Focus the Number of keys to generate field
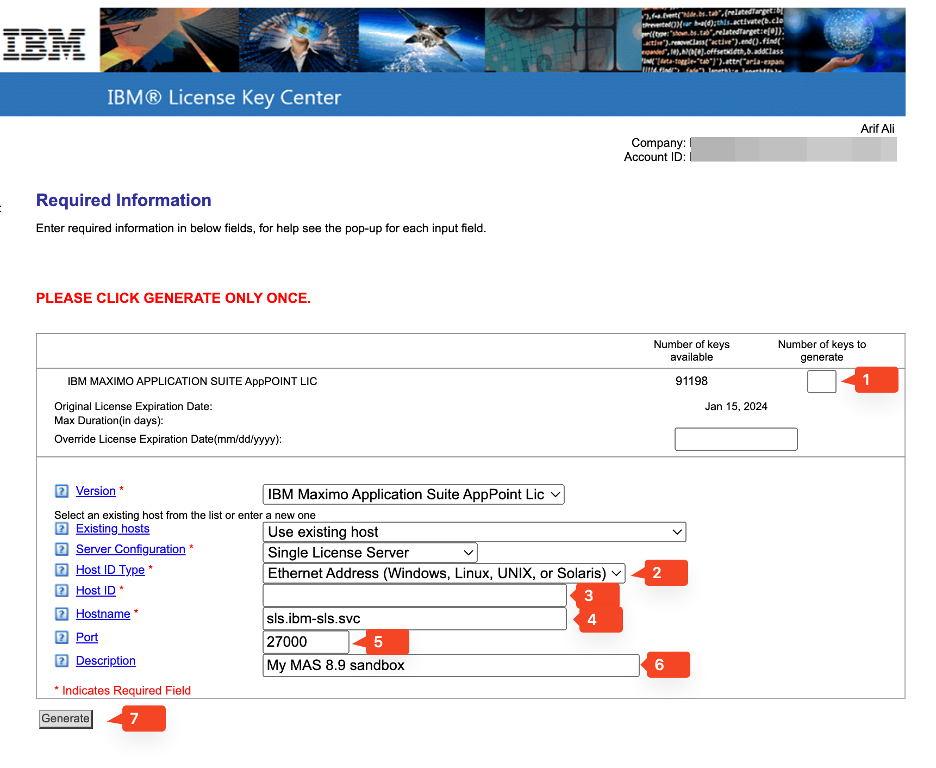This screenshot has height=768, width=936. [821, 381]
